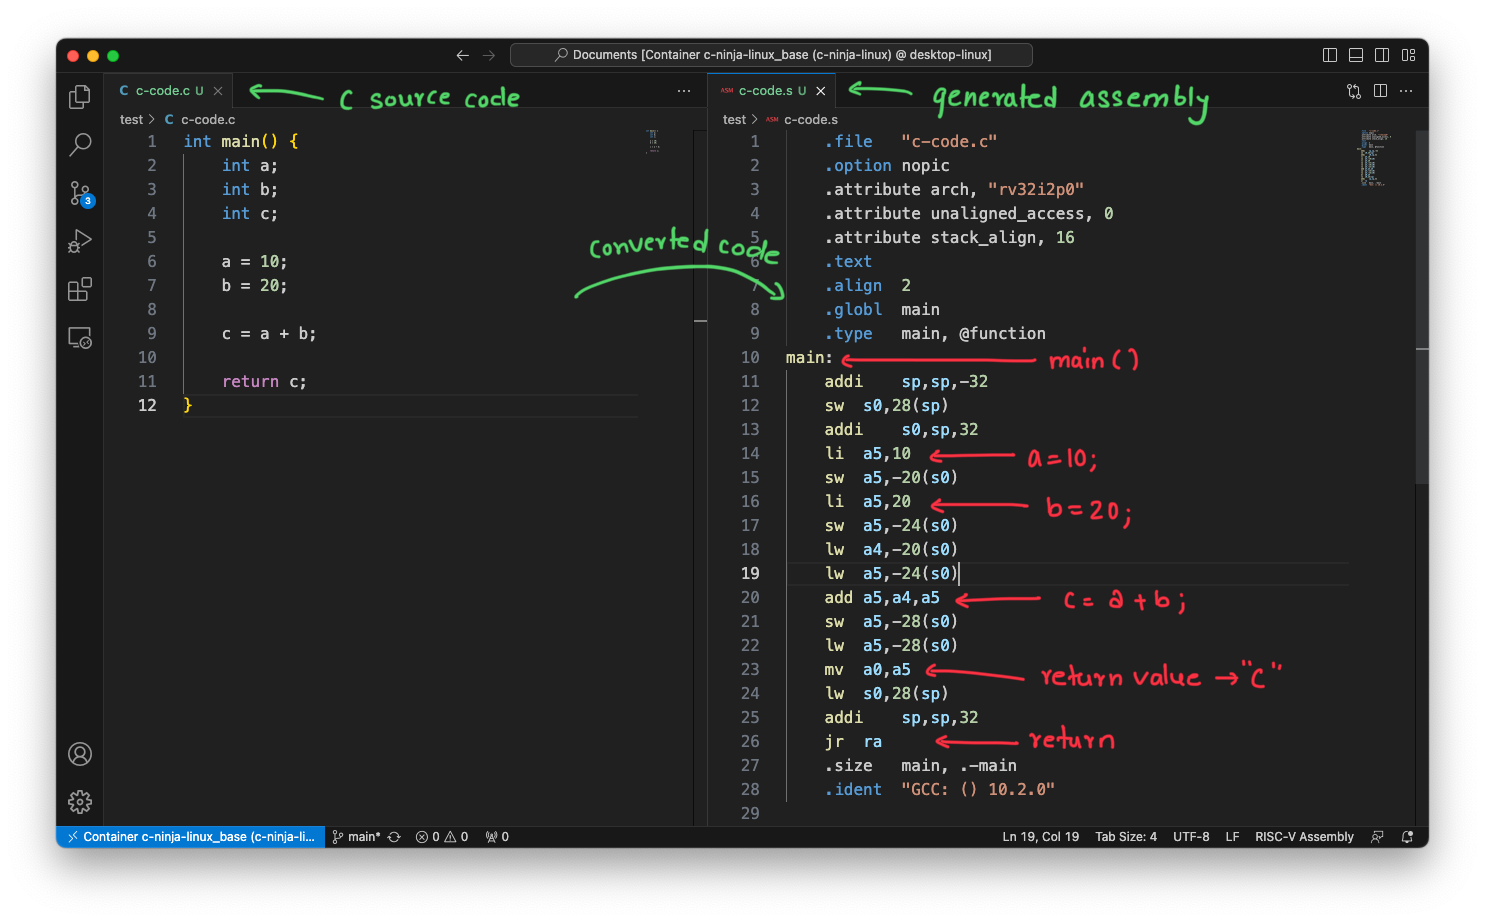Click 'add a5,a4,a5' assembly line

tap(882, 598)
